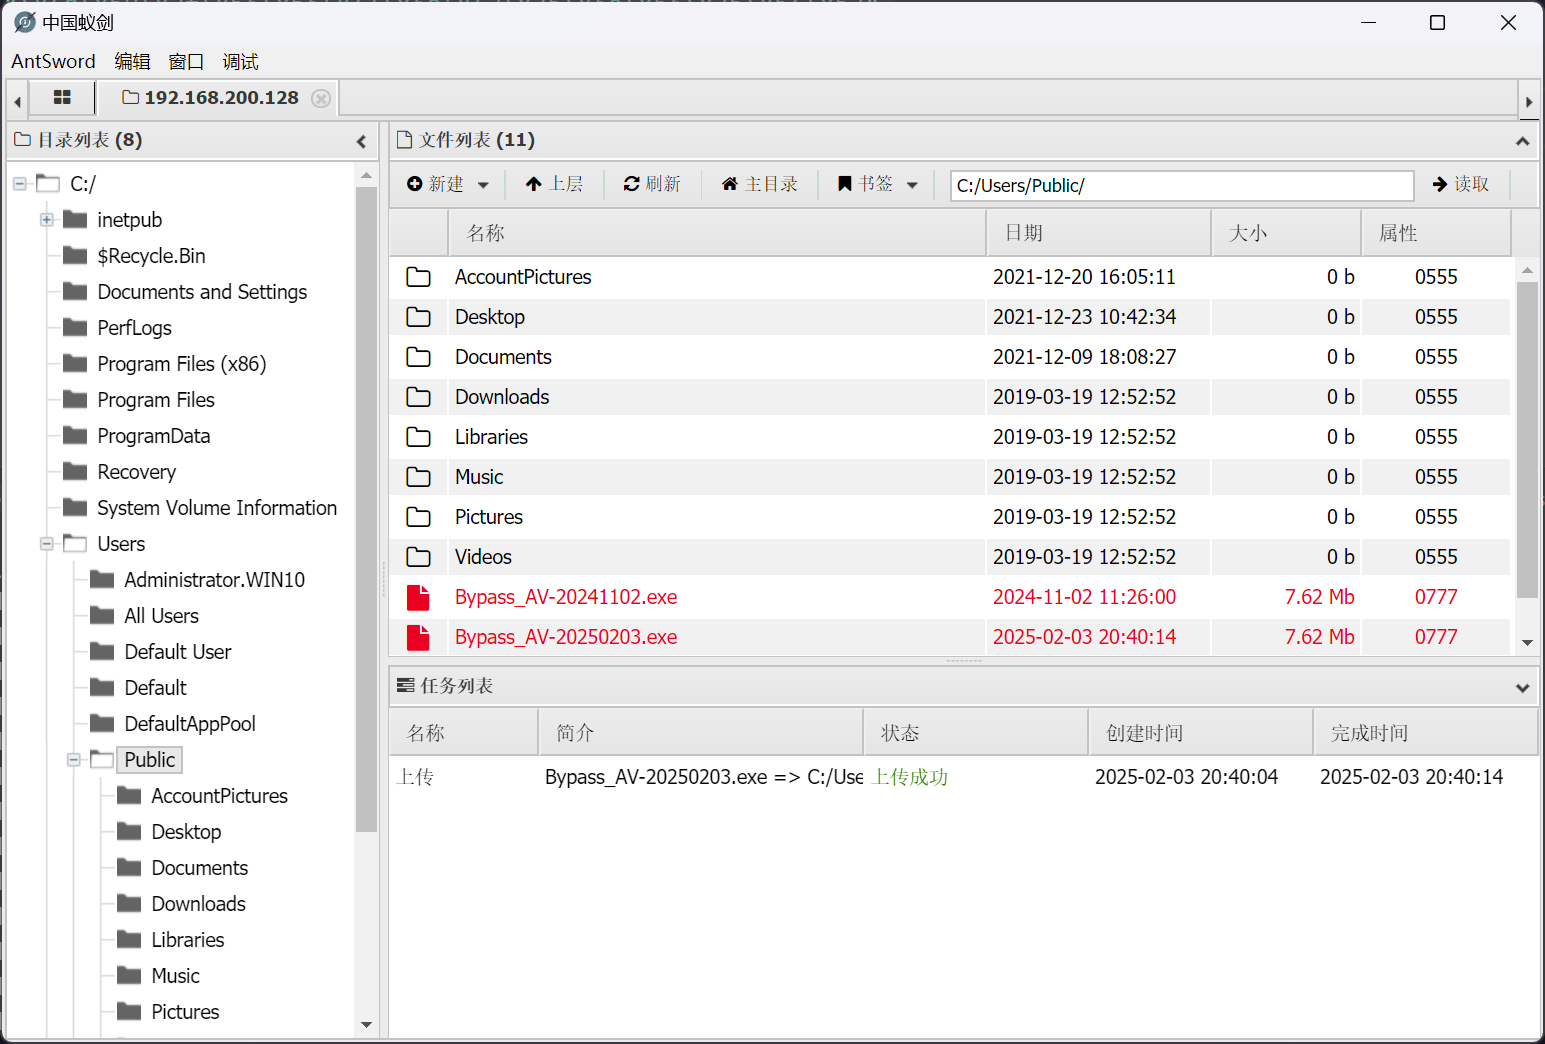The image size is (1545, 1044).
Task: Click the Desktop folder icon in file list
Action: coord(418,317)
